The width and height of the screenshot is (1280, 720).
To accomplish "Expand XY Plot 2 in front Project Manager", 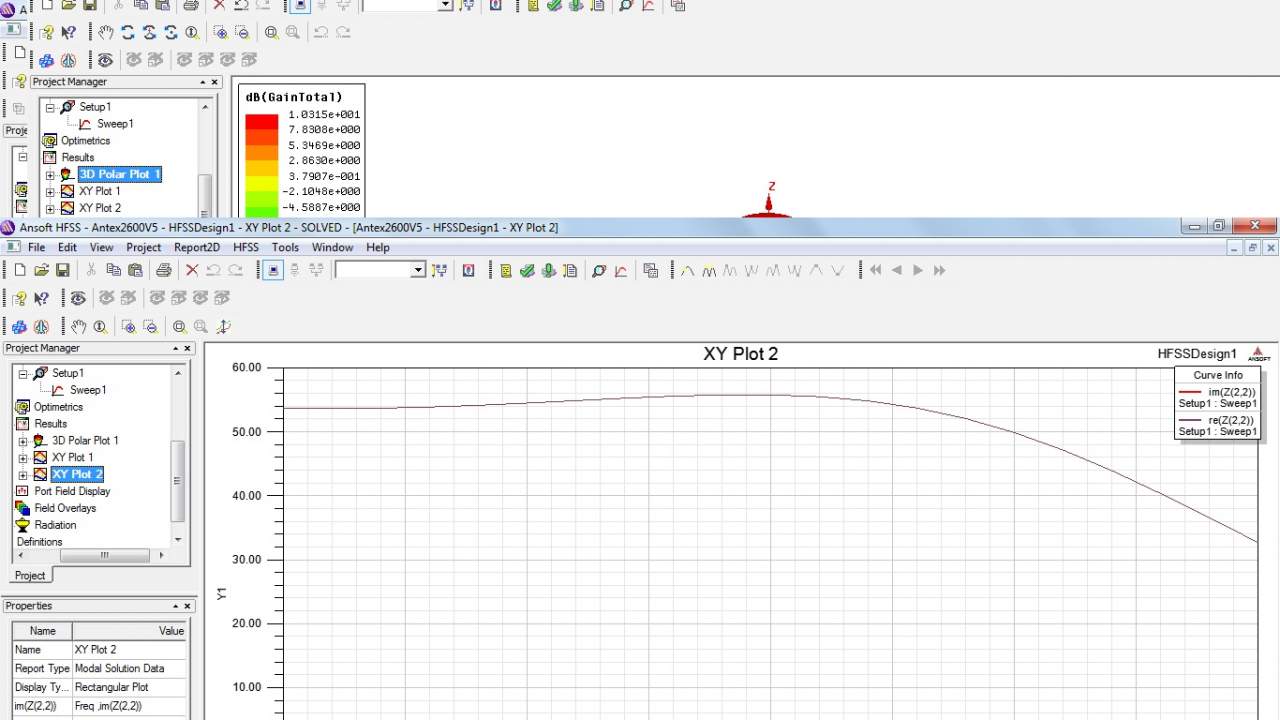I will pos(23,475).
